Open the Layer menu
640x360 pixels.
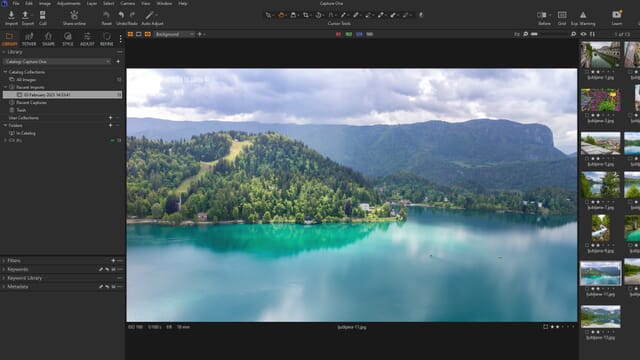(92, 3)
